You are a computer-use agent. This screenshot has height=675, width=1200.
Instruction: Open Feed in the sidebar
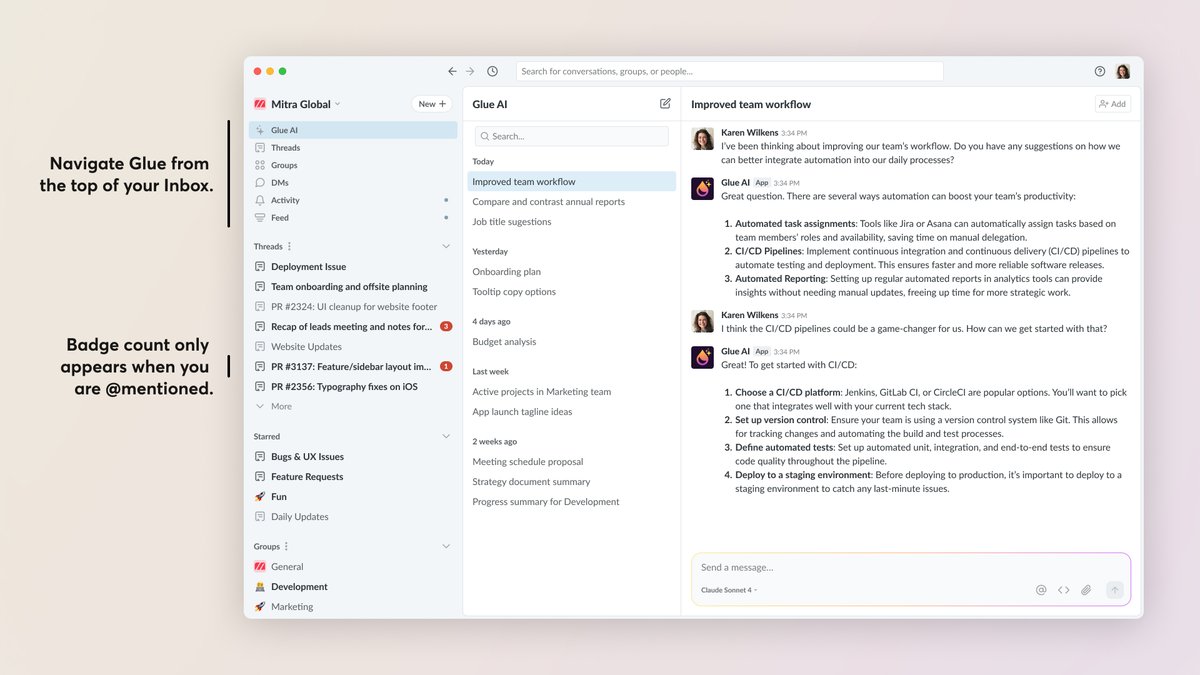click(x=353, y=218)
